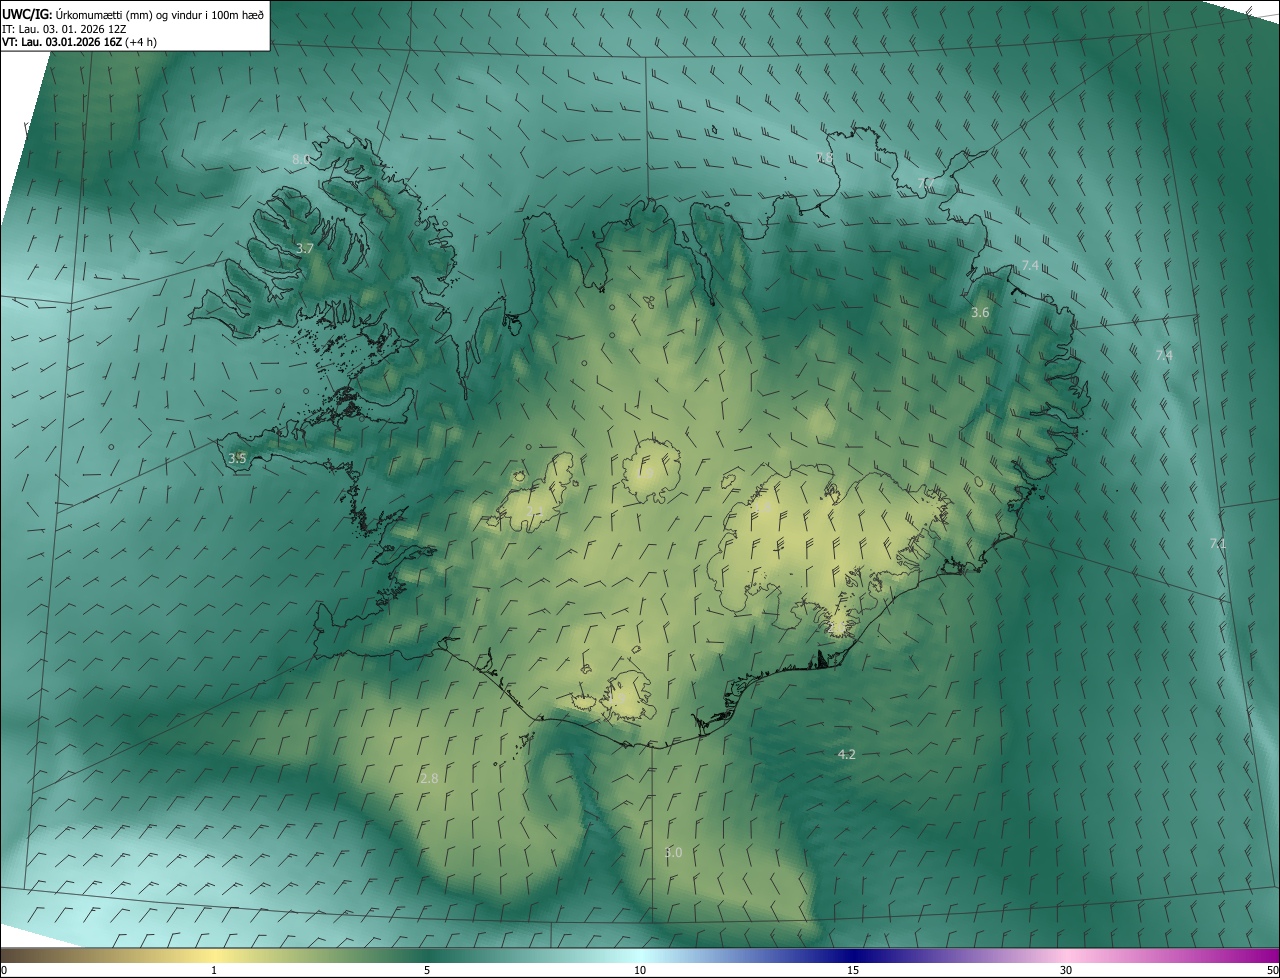Pick the magenta legend colour near 50
The width and height of the screenshot is (1280, 978).
click(x=1268, y=956)
